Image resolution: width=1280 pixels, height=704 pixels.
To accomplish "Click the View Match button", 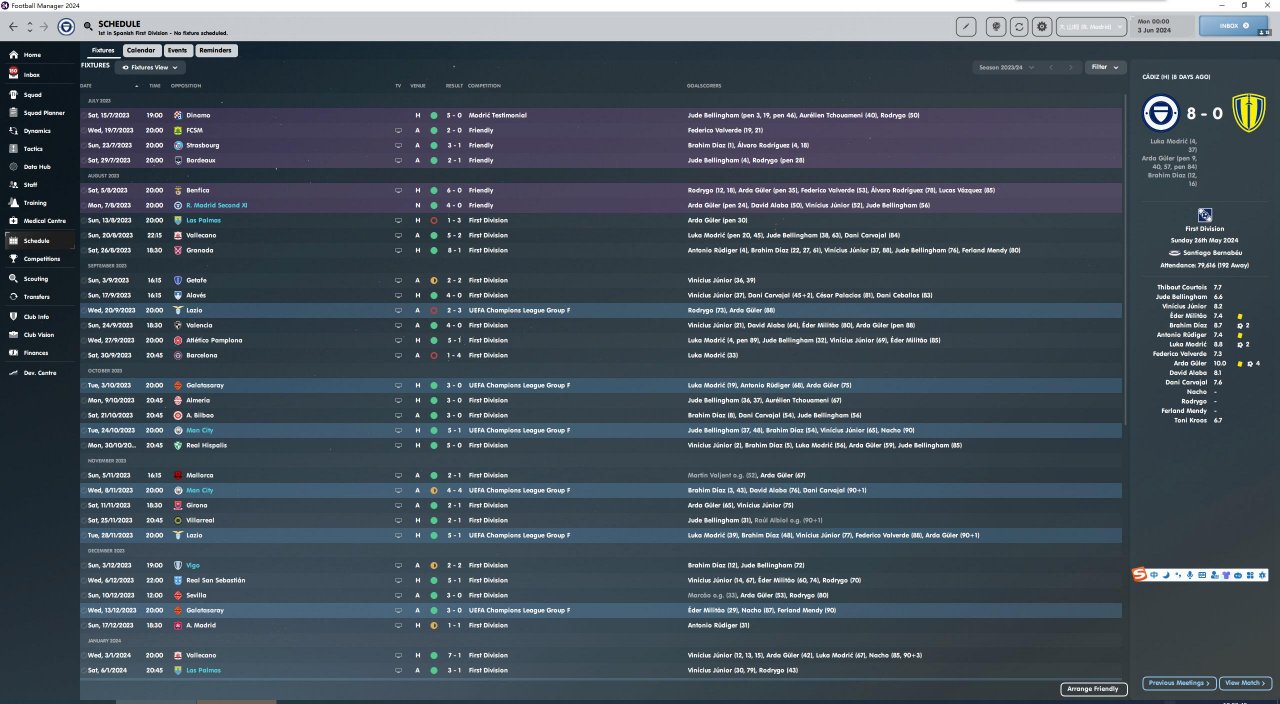I will tap(1245, 683).
